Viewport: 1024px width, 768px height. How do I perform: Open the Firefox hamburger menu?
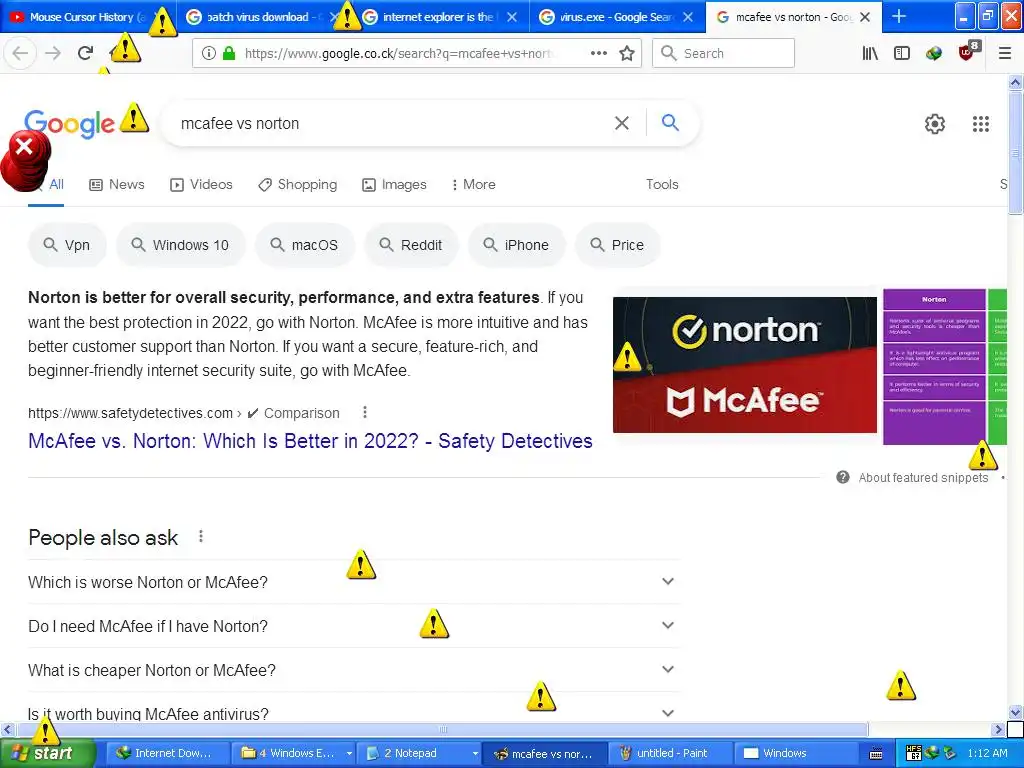tap(1005, 53)
